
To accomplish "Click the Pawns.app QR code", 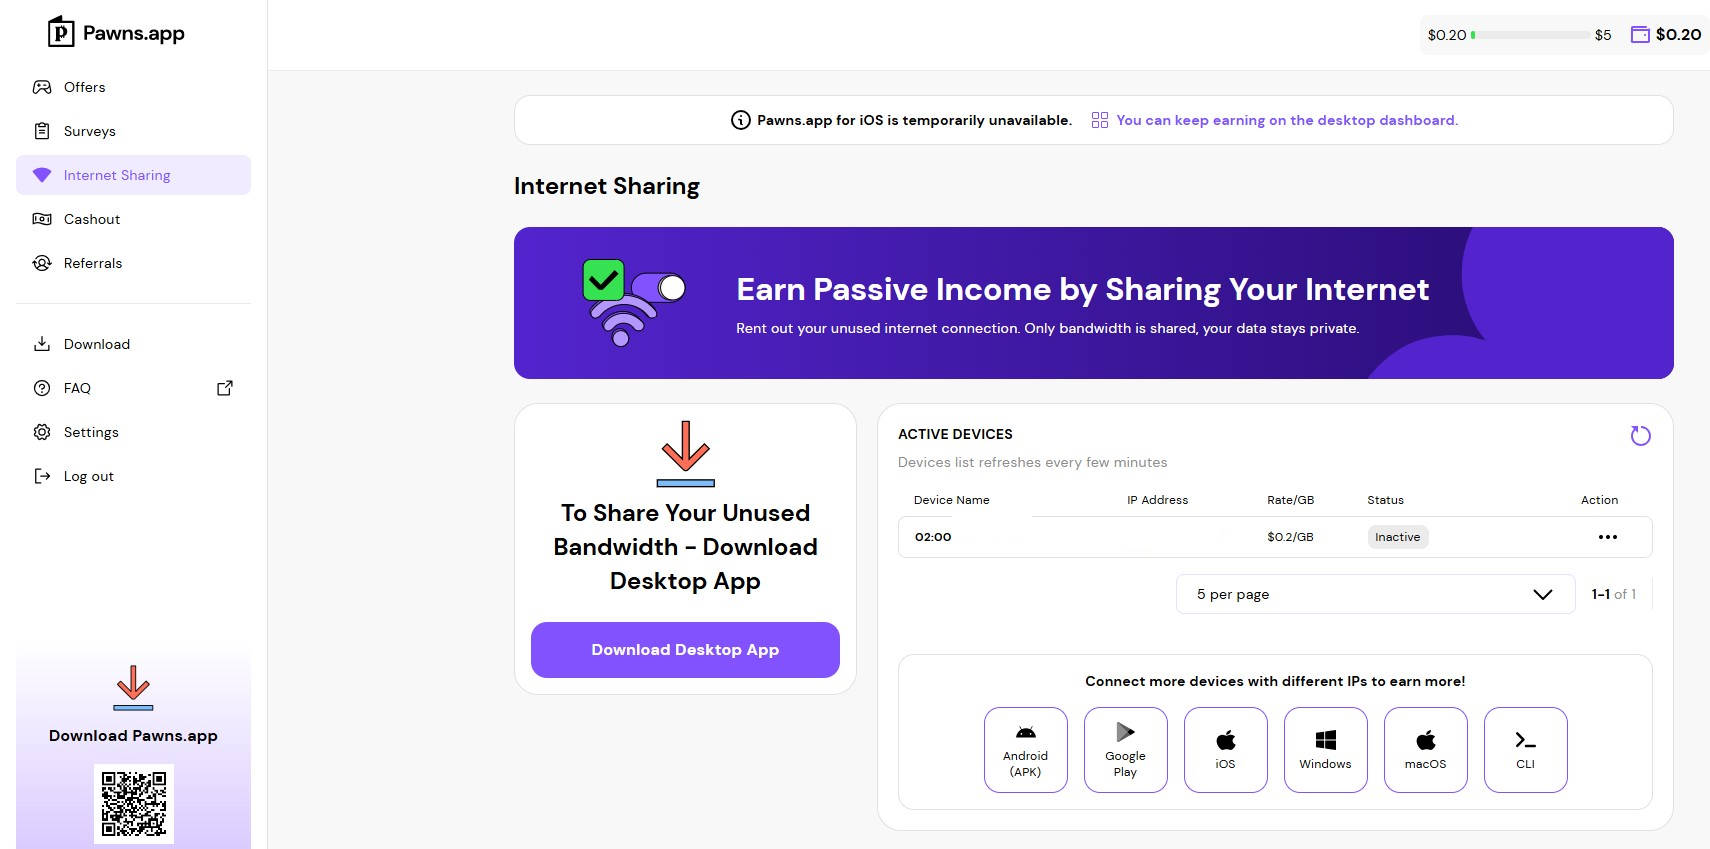I will [134, 803].
